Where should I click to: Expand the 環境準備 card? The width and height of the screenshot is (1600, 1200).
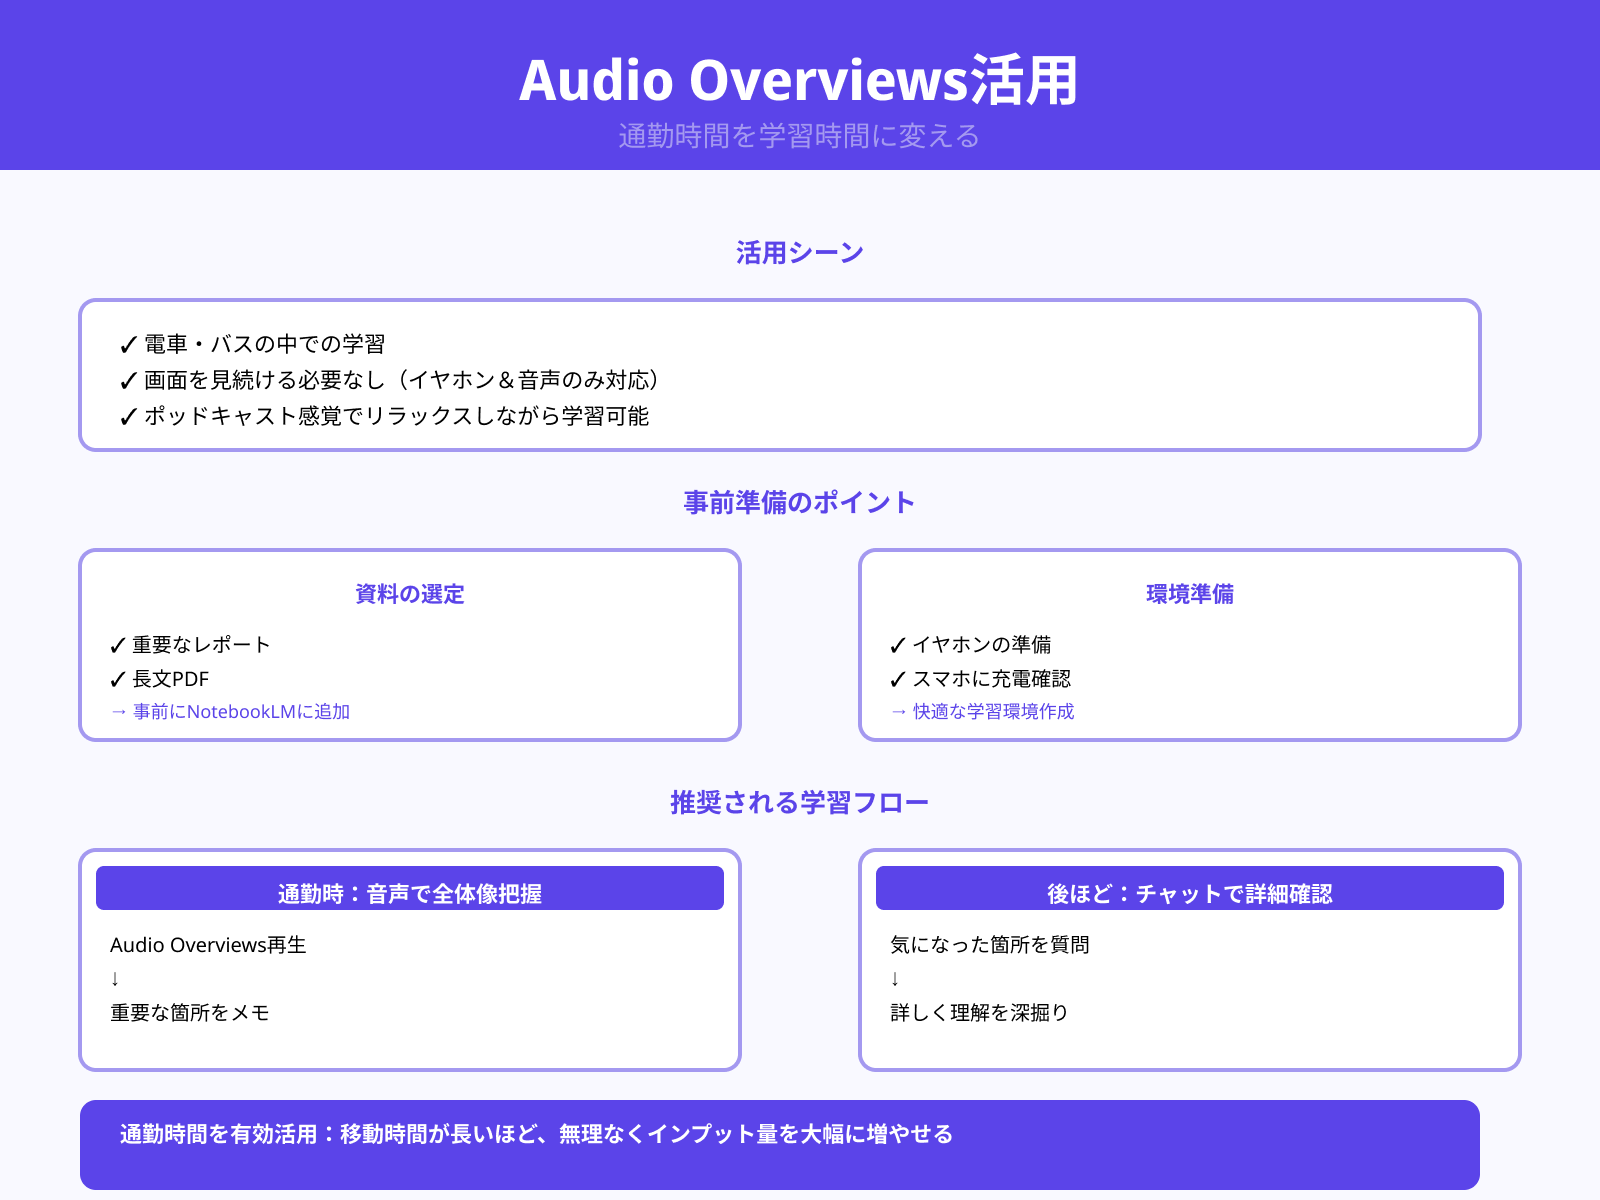[1188, 593]
